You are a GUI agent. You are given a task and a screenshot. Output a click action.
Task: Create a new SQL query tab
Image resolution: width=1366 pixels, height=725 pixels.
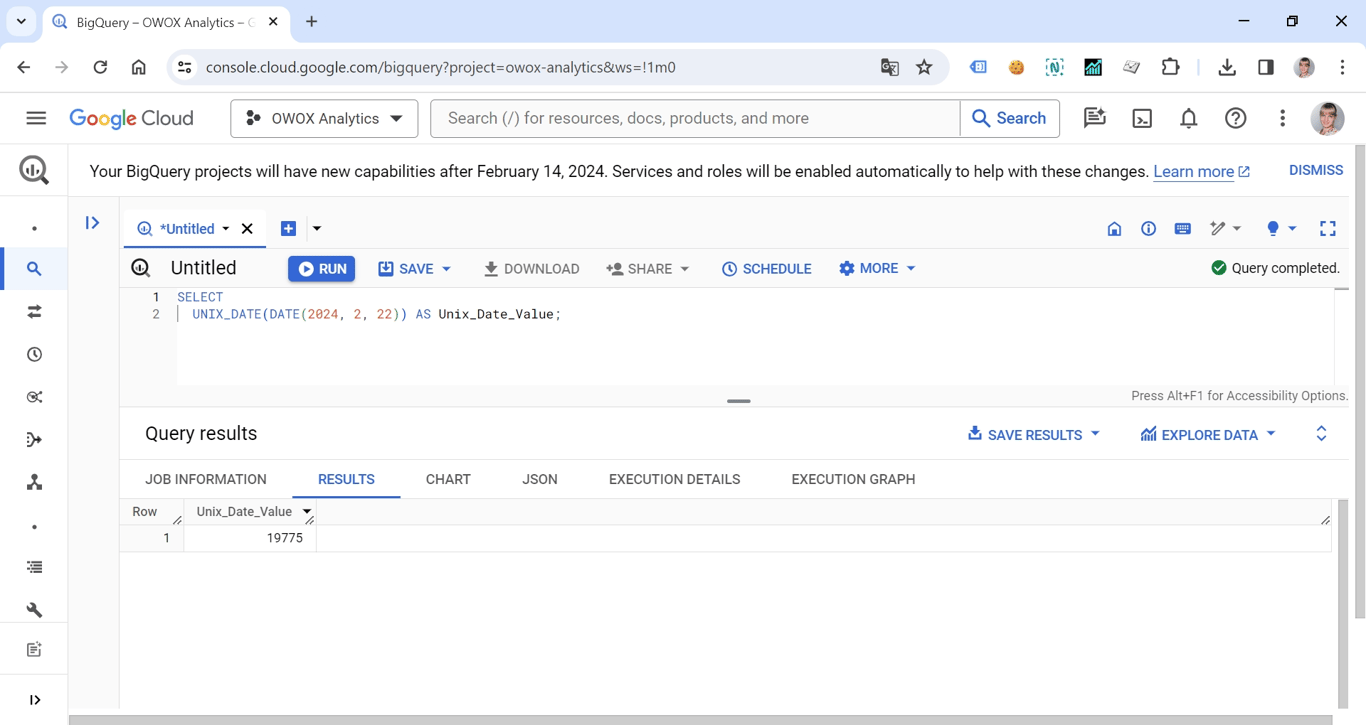click(288, 229)
